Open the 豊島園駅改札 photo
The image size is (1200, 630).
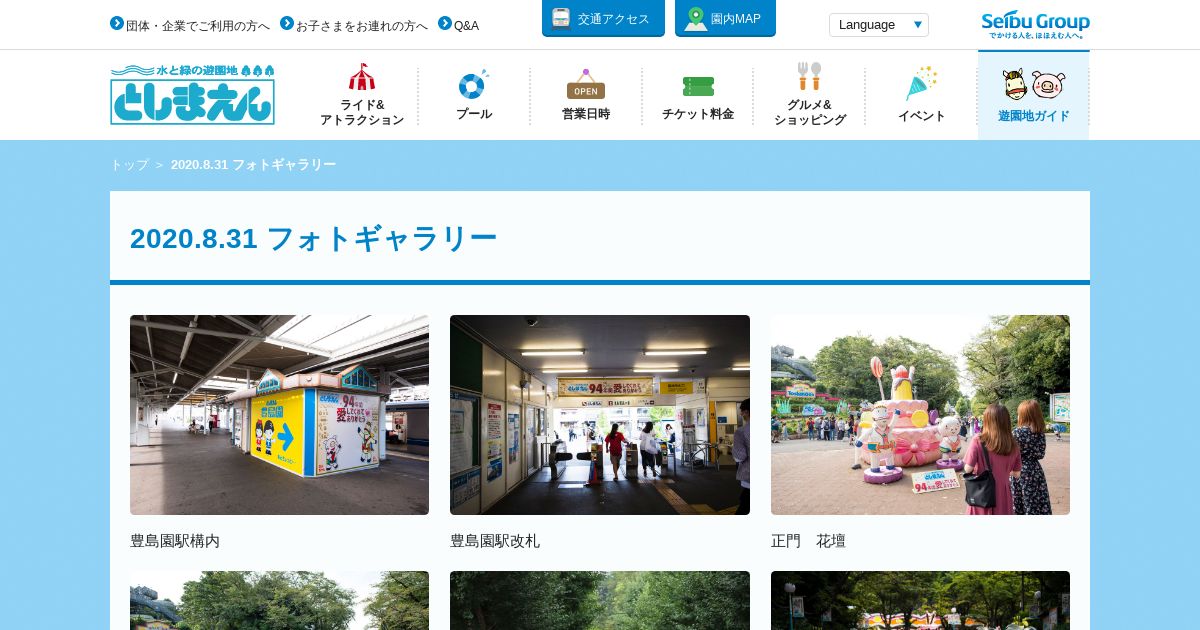[600, 415]
